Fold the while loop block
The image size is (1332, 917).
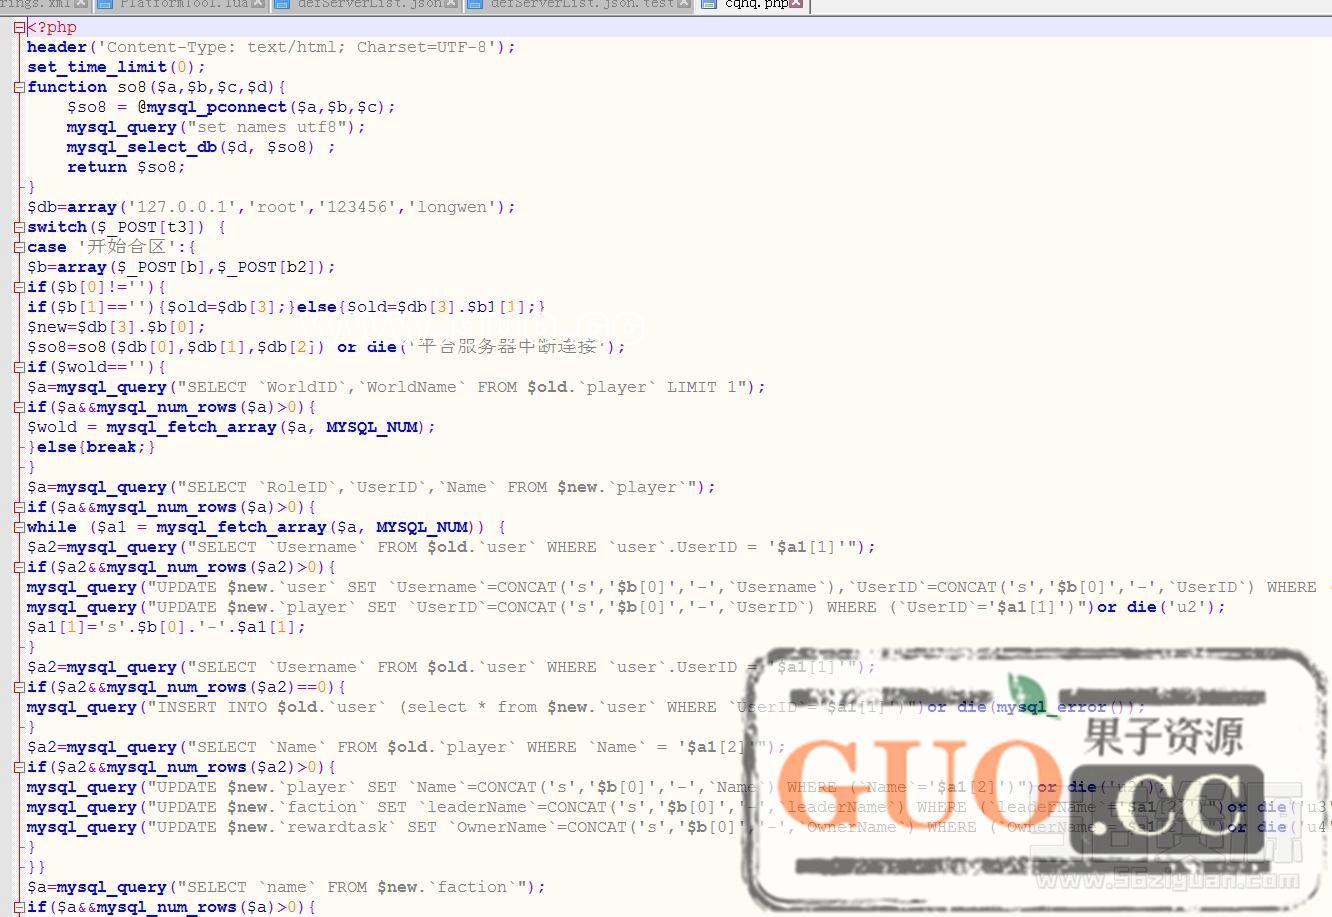point(19,527)
